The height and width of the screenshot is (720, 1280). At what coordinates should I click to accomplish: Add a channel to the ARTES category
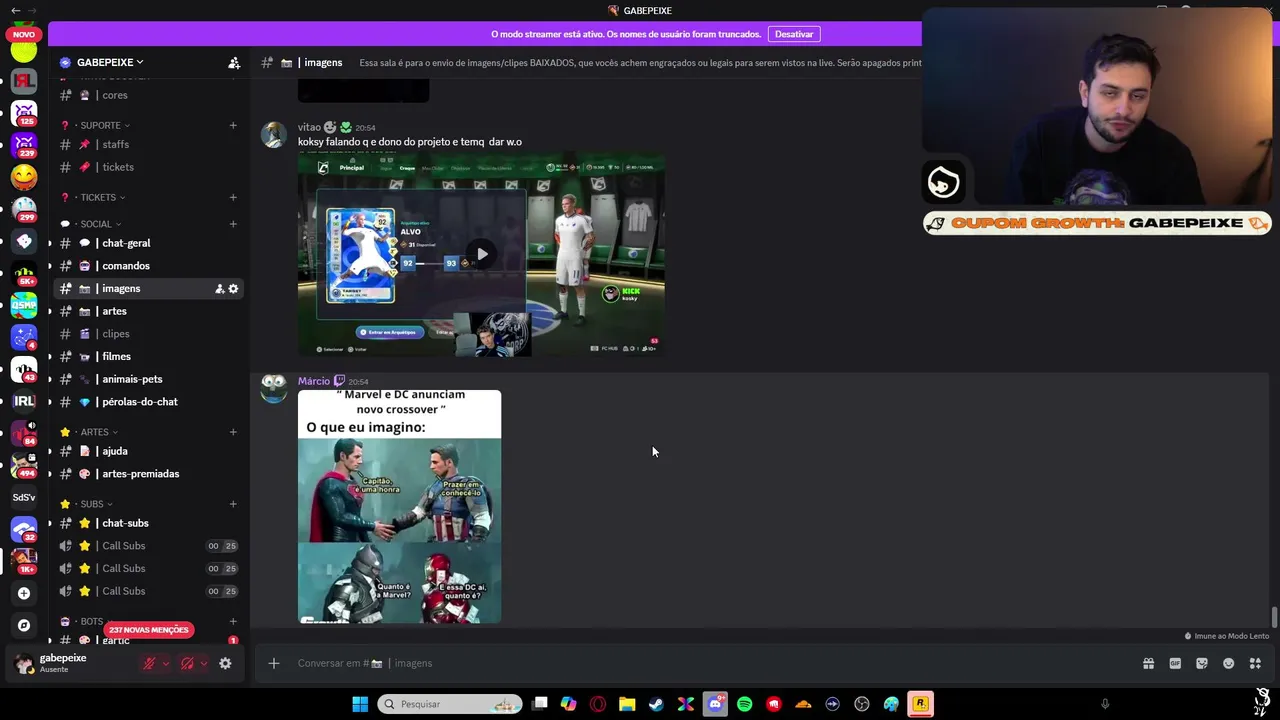233,432
